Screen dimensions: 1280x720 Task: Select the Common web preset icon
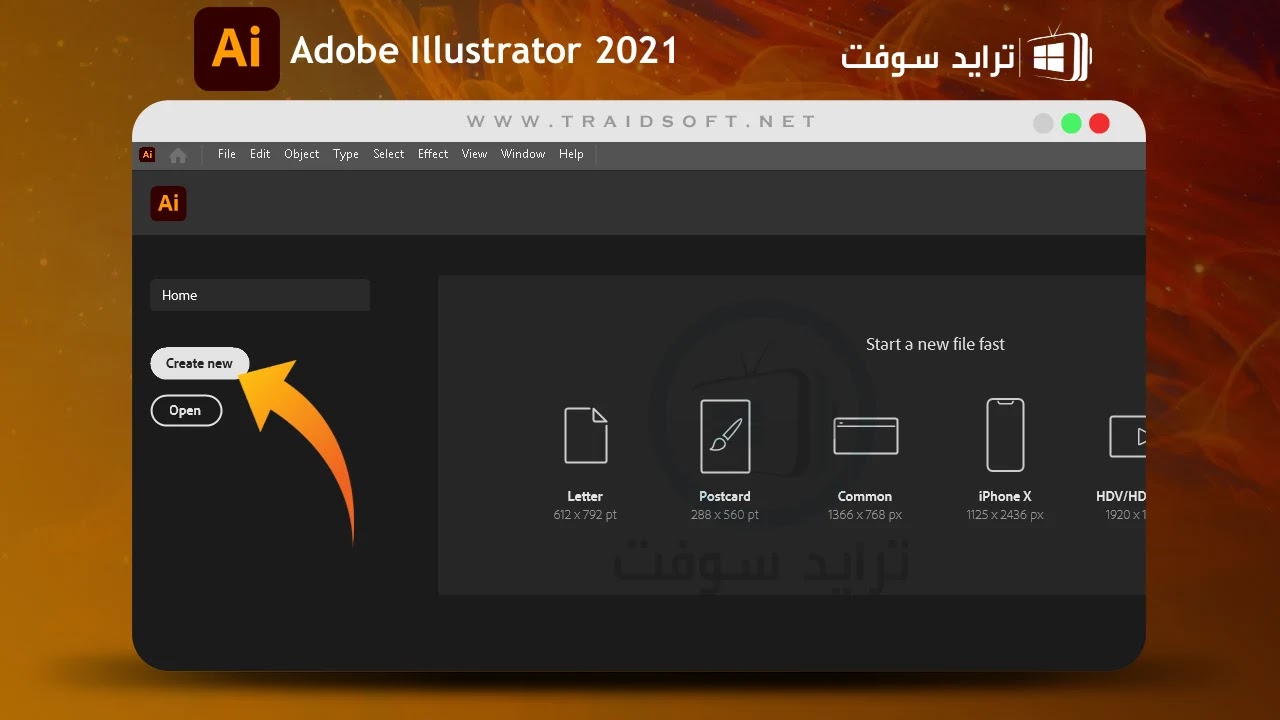click(x=865, y=436)
